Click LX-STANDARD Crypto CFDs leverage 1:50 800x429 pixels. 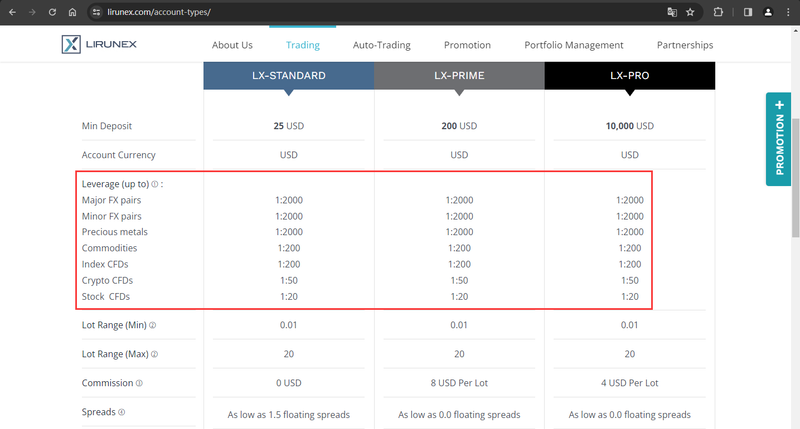pos(289,281)
